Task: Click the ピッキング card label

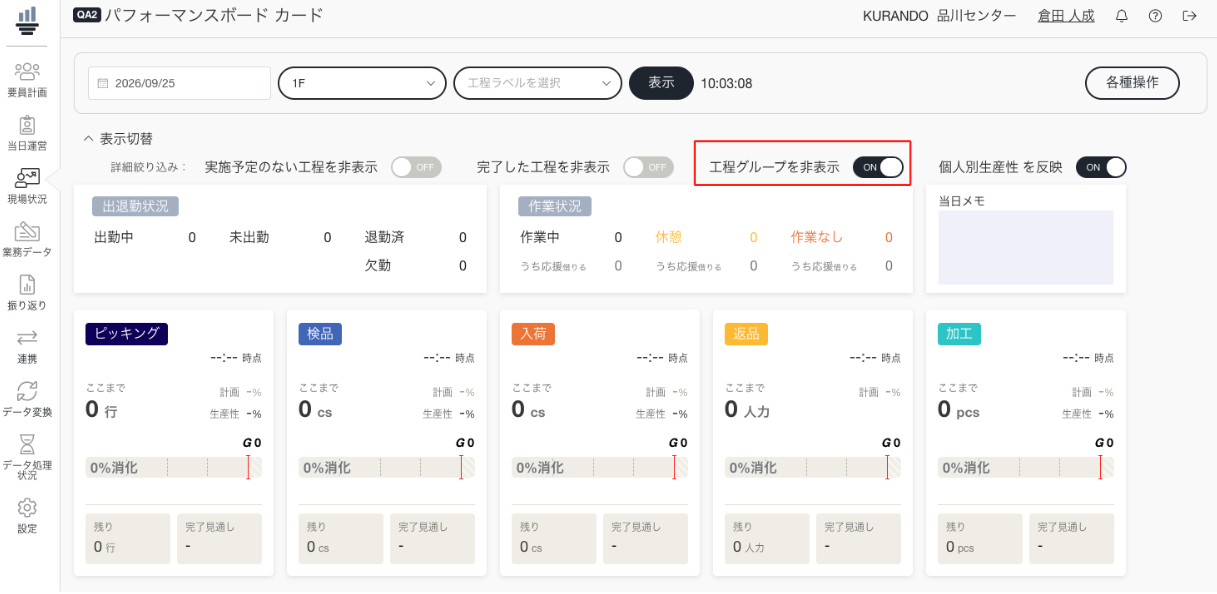Action: pos(127,334)
